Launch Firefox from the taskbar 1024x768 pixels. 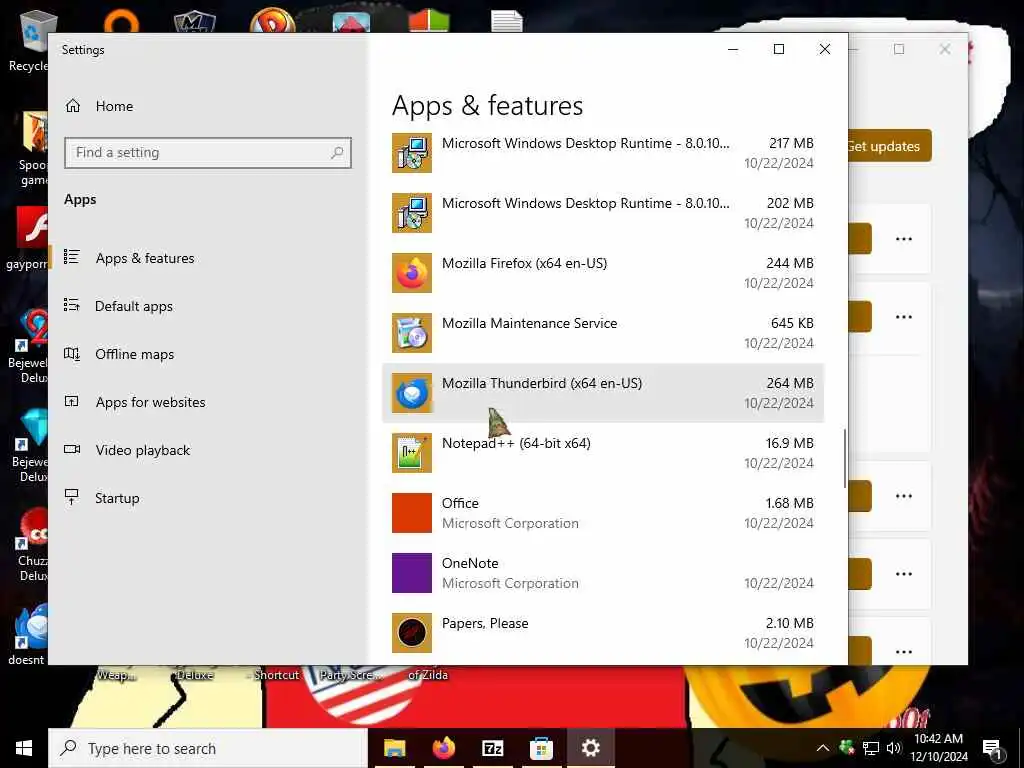point(443,748)
